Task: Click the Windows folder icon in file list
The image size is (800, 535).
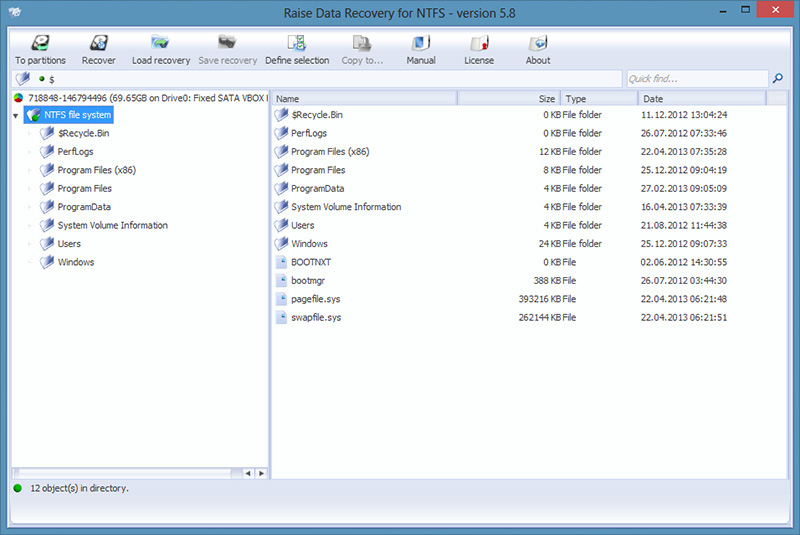Action: (281, 243)
